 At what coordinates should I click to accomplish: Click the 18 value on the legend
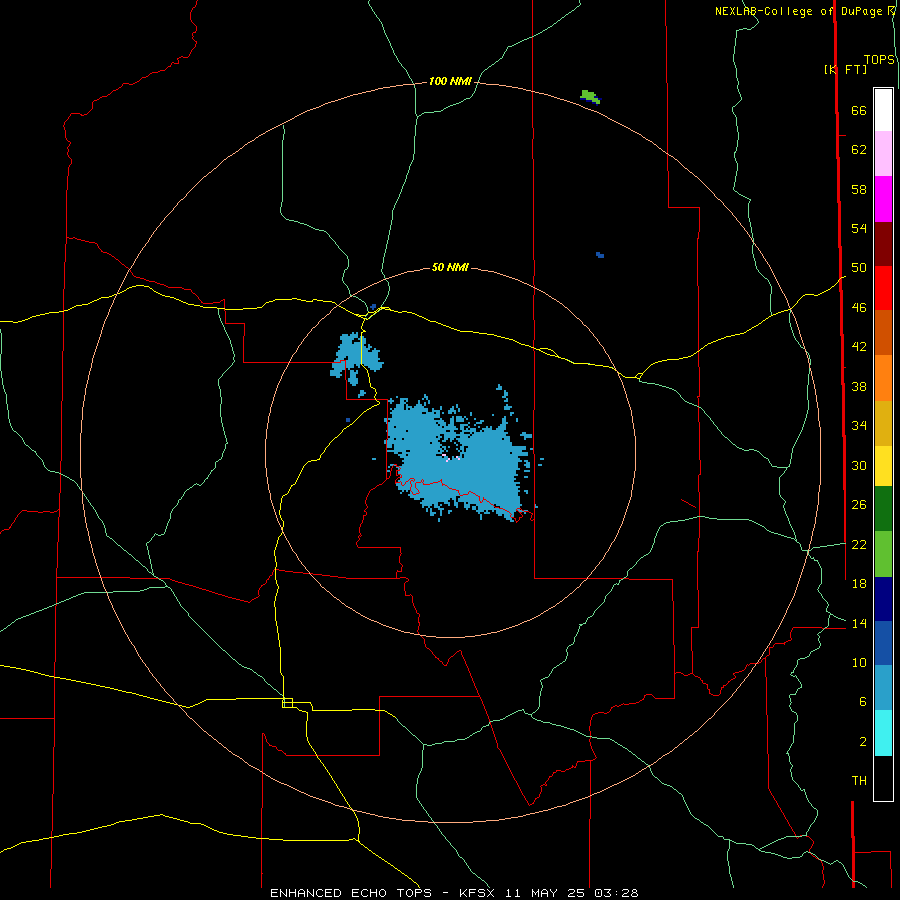[859, 584]
